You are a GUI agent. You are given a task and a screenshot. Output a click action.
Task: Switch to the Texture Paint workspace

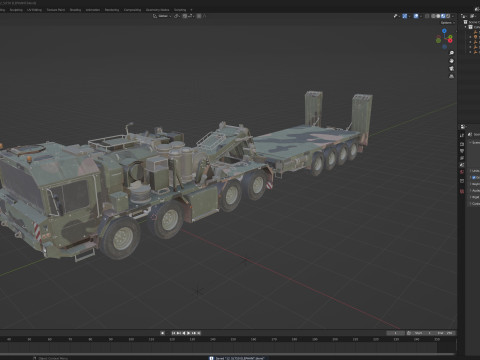click(56, 10)
